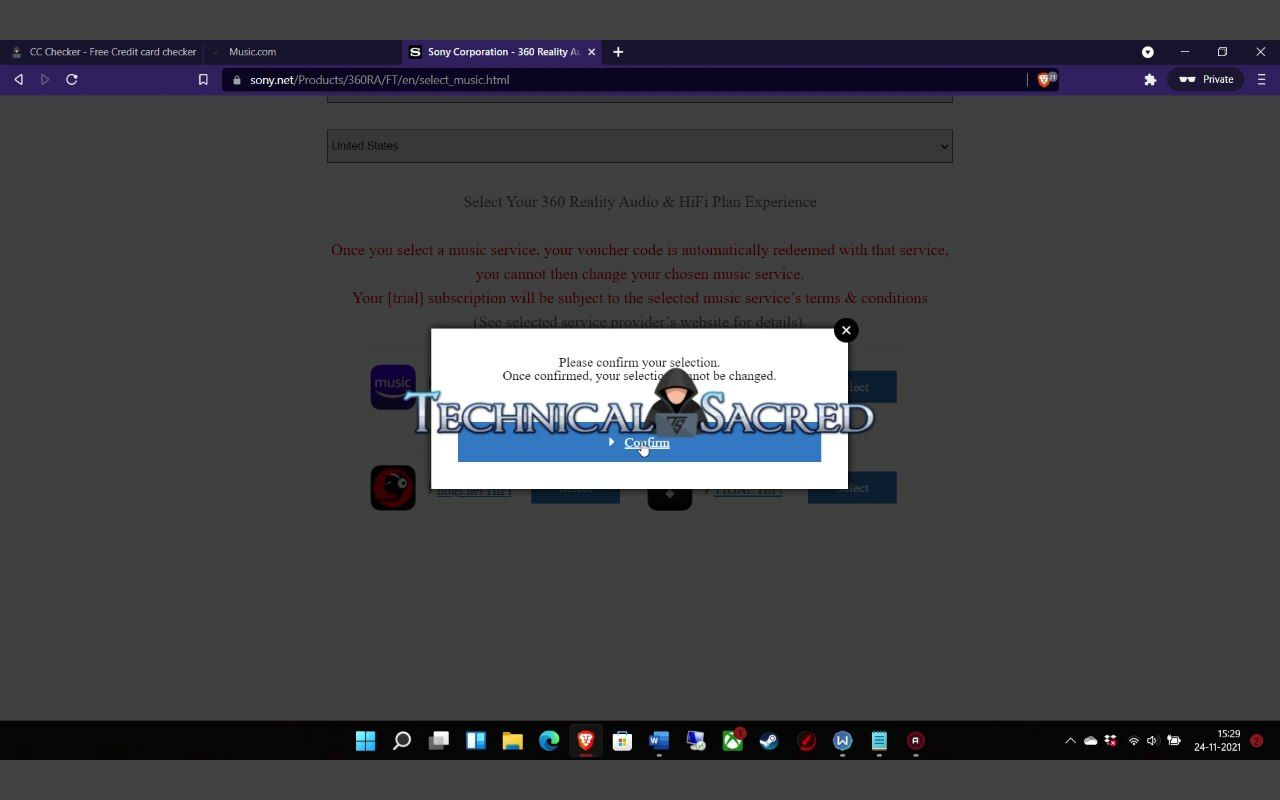This screenshot has height=800, width=1280.
Task: Reload the current page
Action: (72, 80)
